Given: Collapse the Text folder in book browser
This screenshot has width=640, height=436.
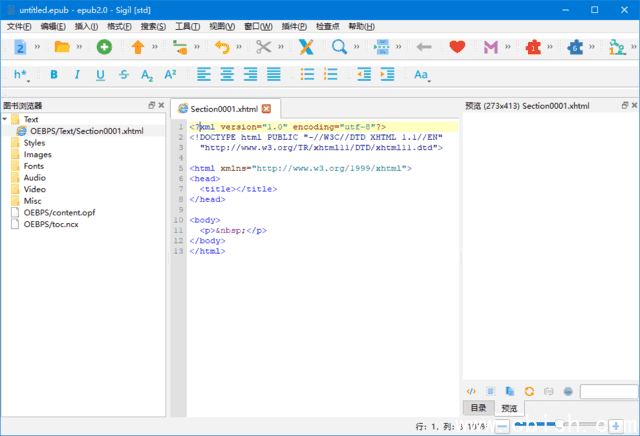Looking at the screenshot, I should point(6,120).
